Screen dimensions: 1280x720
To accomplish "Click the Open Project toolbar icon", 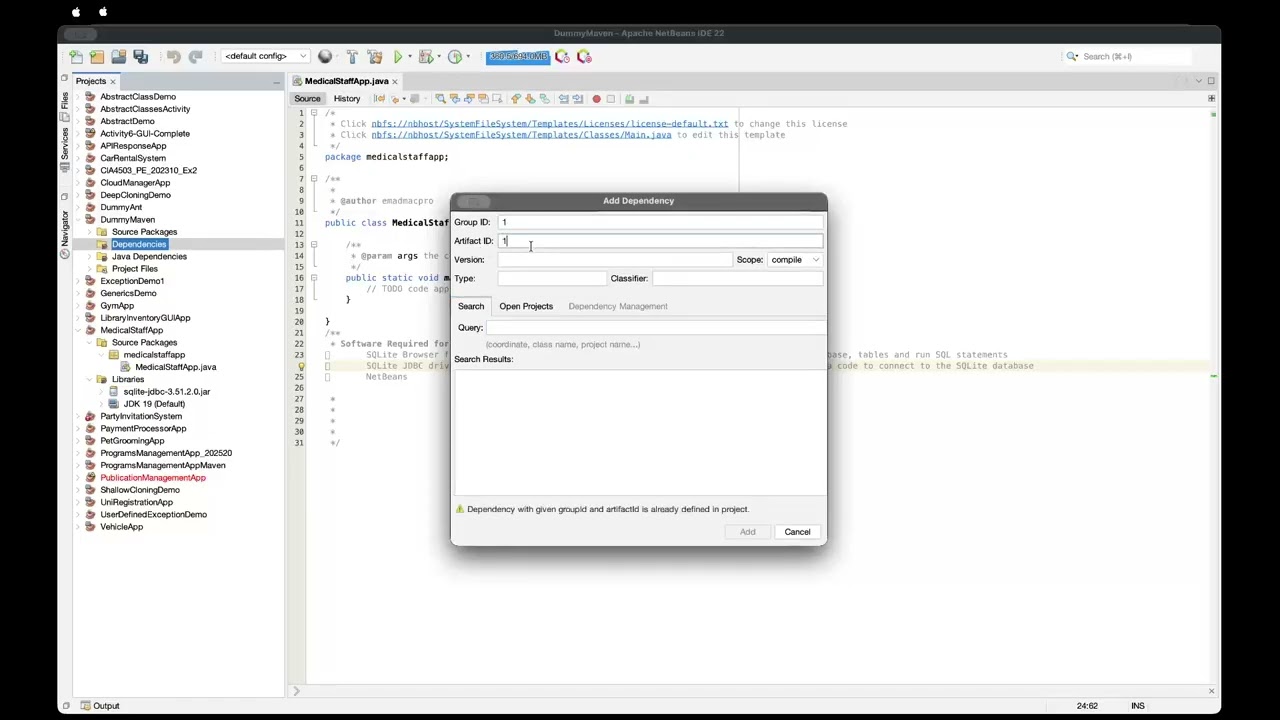I will click(119, 57).
